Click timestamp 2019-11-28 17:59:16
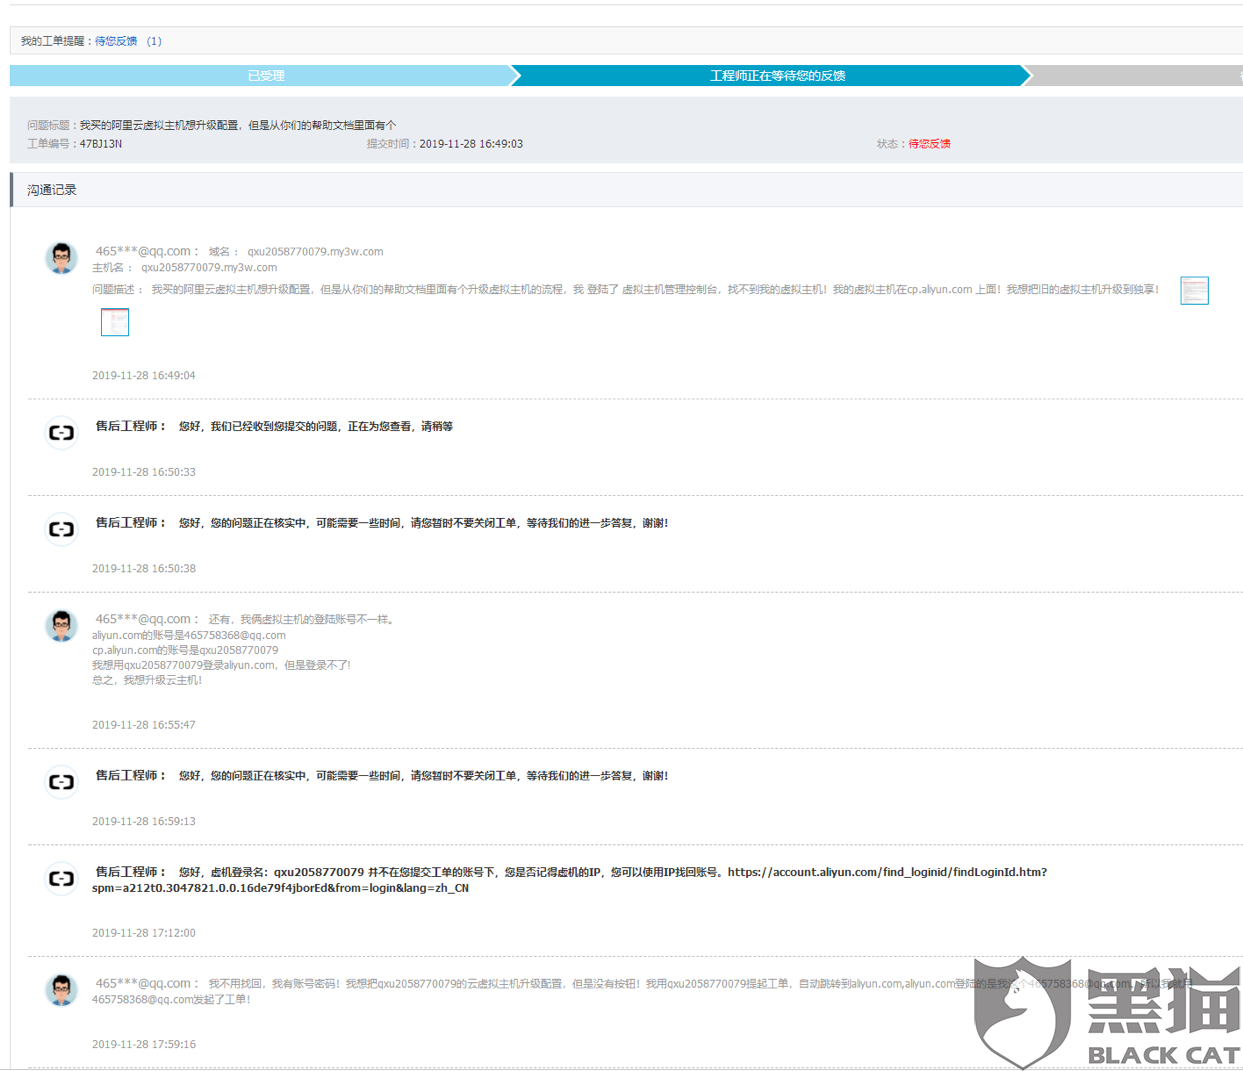The height and width of the screenshot is (1071, 1243). point(144,1045)
